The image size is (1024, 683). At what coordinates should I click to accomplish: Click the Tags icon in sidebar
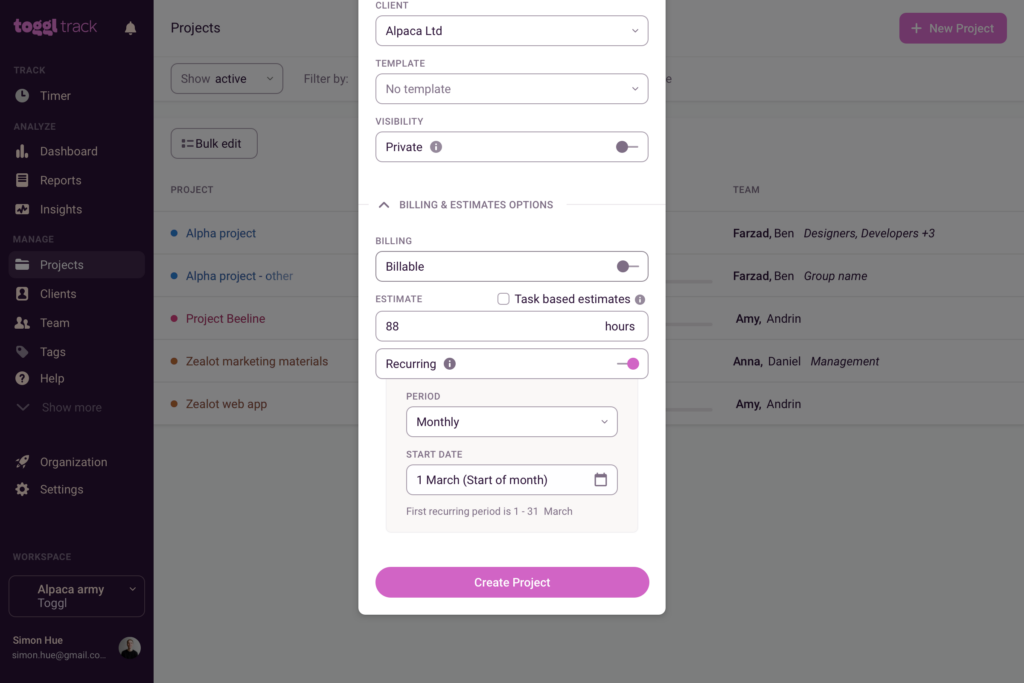pos(22,352)
